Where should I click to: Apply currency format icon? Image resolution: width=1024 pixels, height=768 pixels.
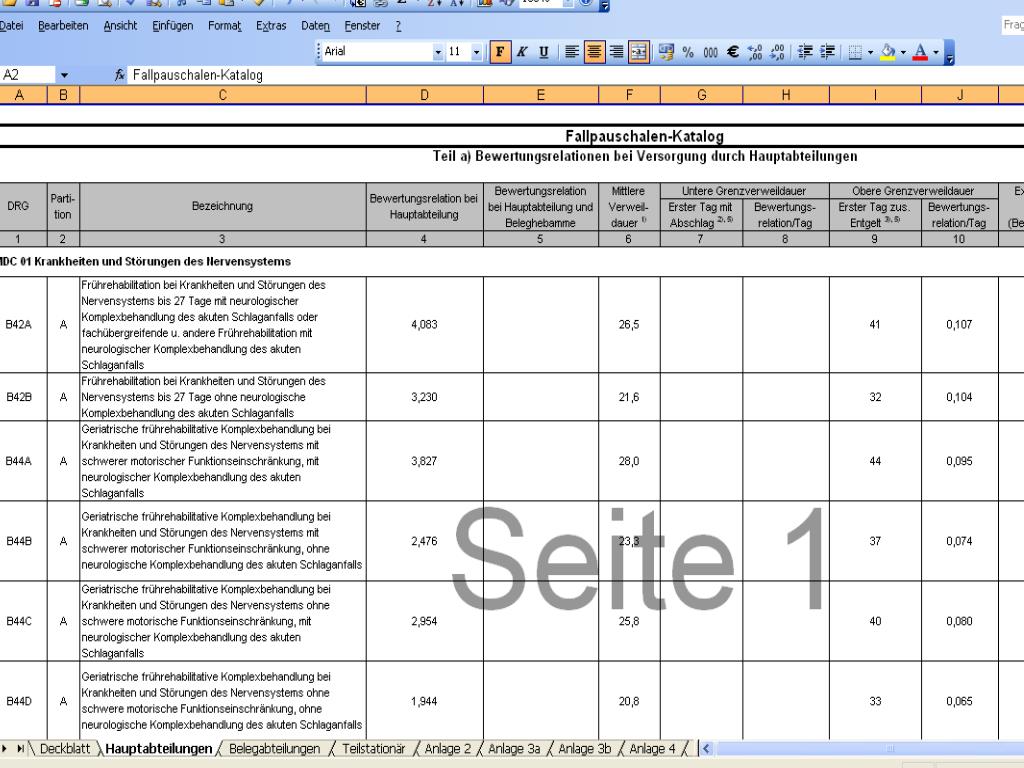coord(666,52)
